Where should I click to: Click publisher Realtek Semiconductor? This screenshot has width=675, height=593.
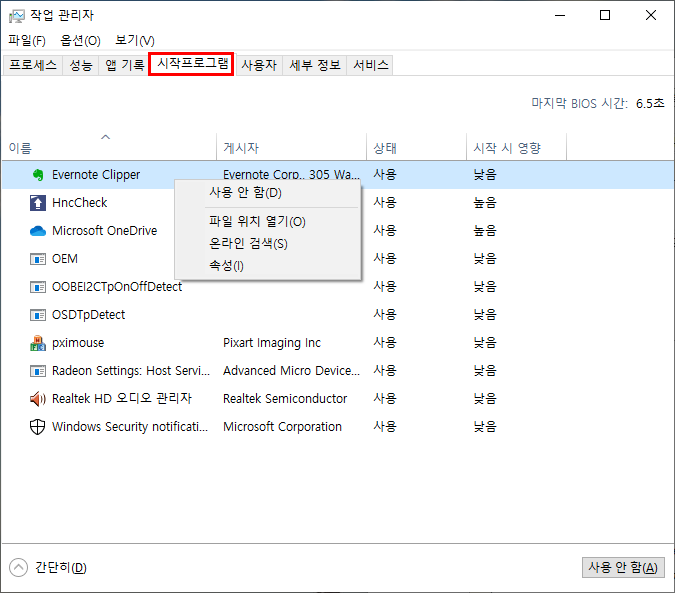pos(285,398)
